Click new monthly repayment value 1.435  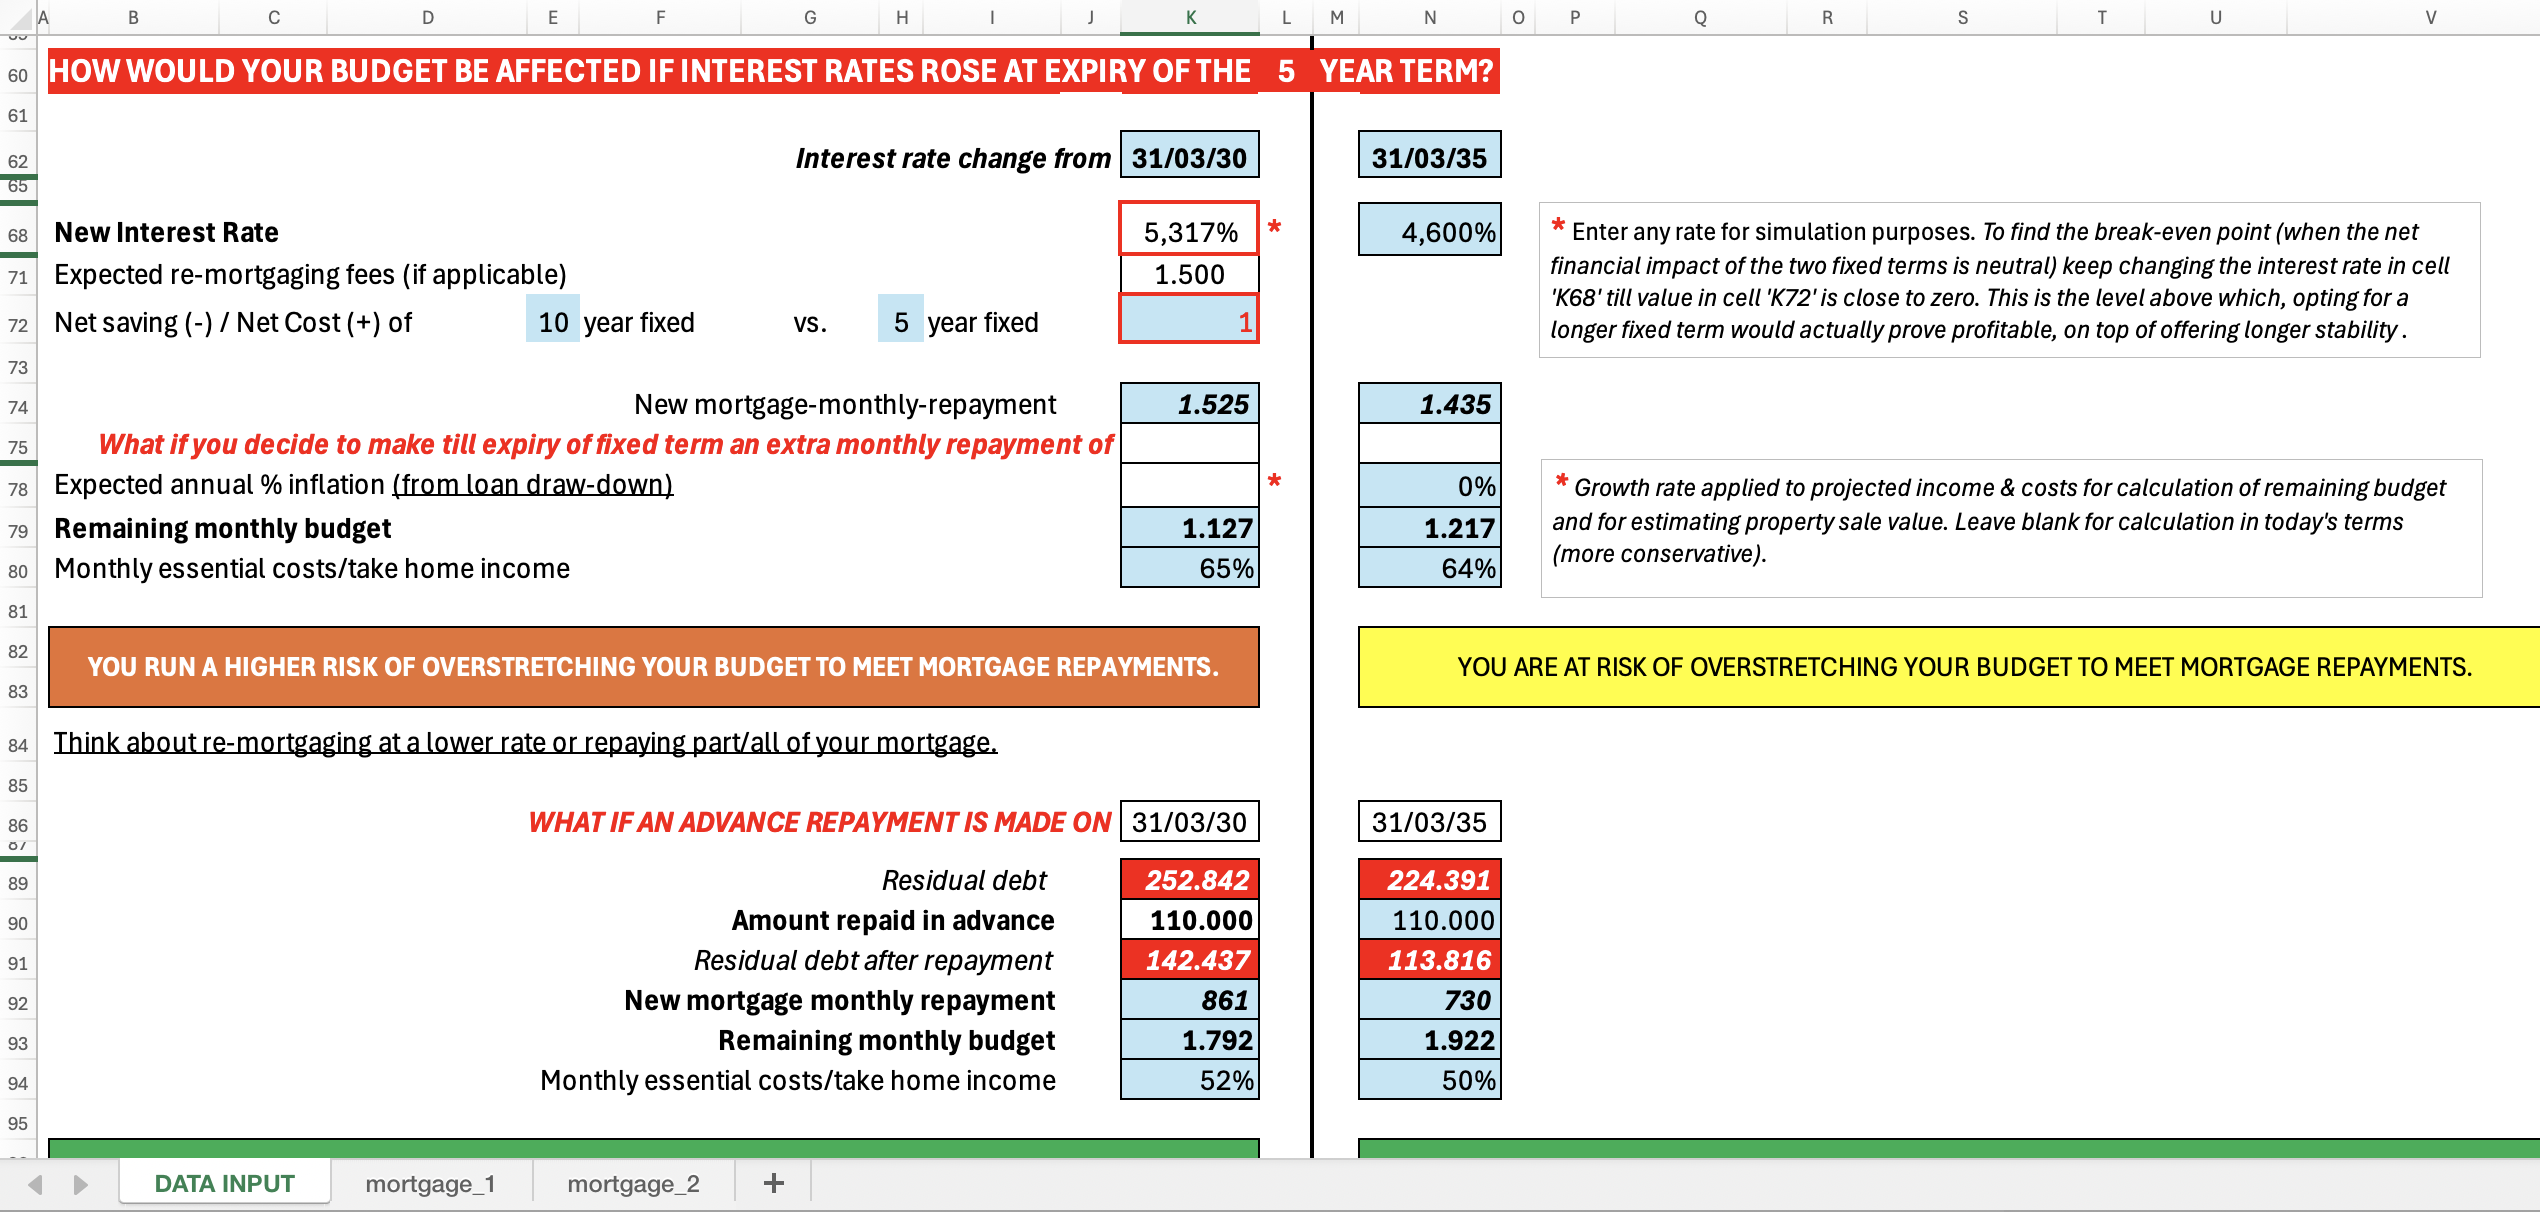point(1429,403)
